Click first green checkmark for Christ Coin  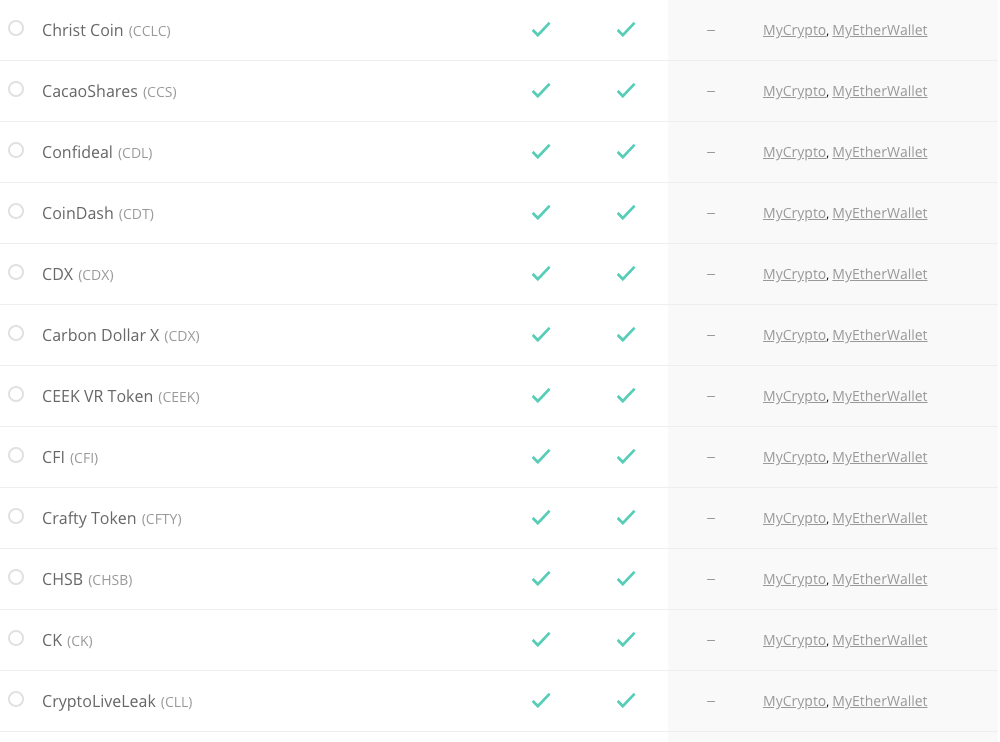click(541, 30)
